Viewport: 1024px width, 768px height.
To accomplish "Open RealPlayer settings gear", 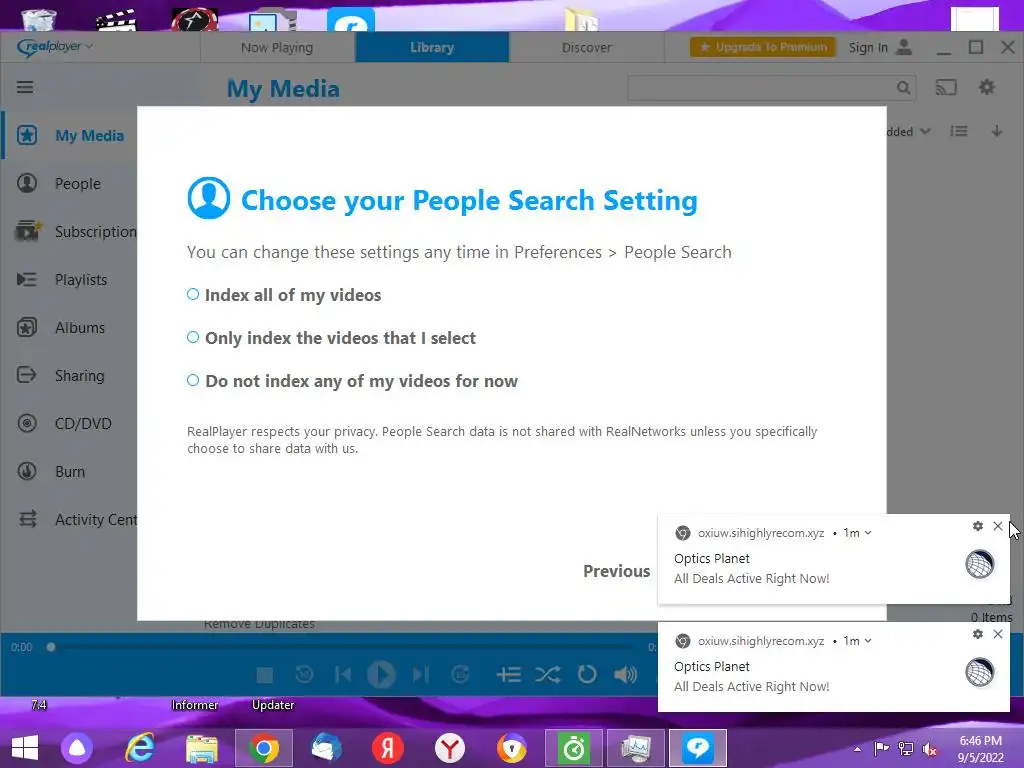I will coord(987,87).
